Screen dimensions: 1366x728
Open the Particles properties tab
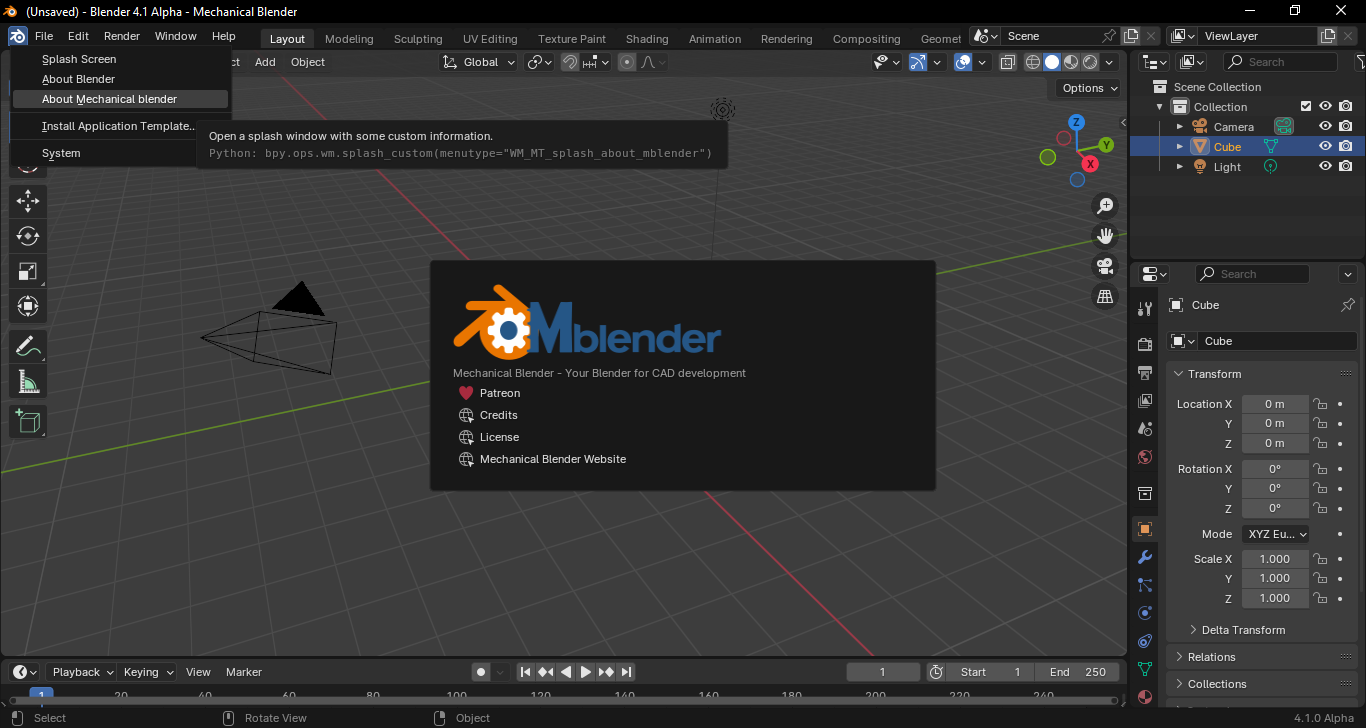click(1145, 585)
